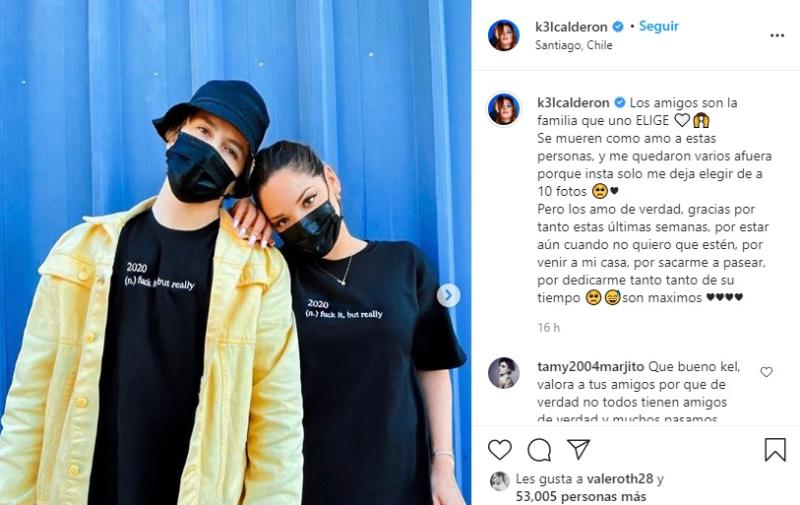View the 53,005 personas más likes list
Image resolution: width=800 pixels, height=505 pixels.
(x=581, y=496)
